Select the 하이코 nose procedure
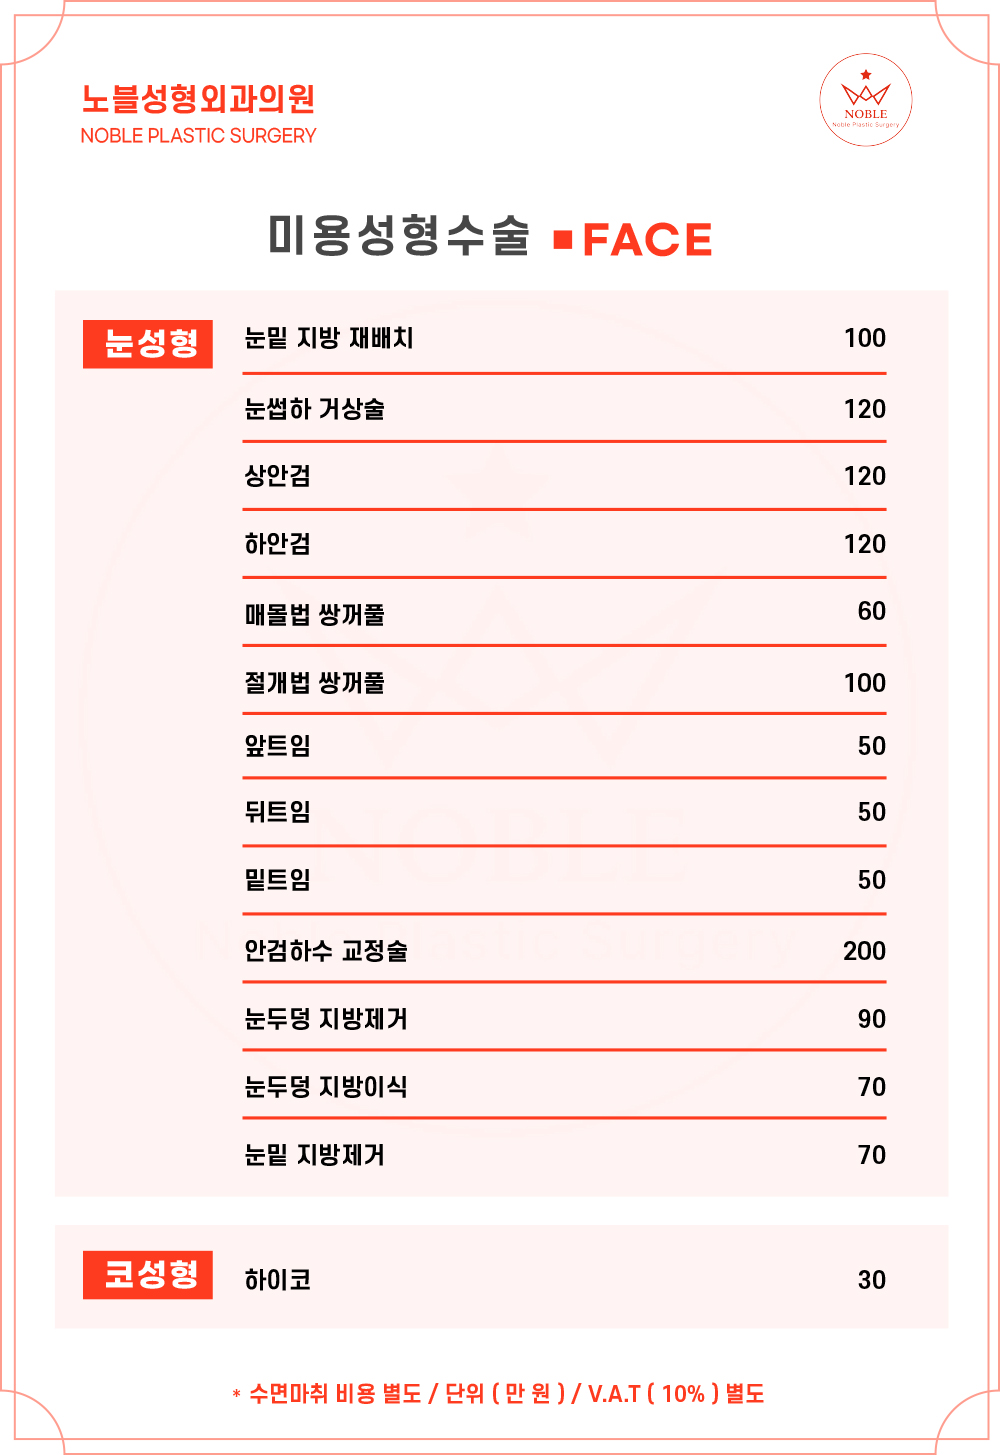This screenshot has width=1000, height=1455. [x=278, y=1280]
